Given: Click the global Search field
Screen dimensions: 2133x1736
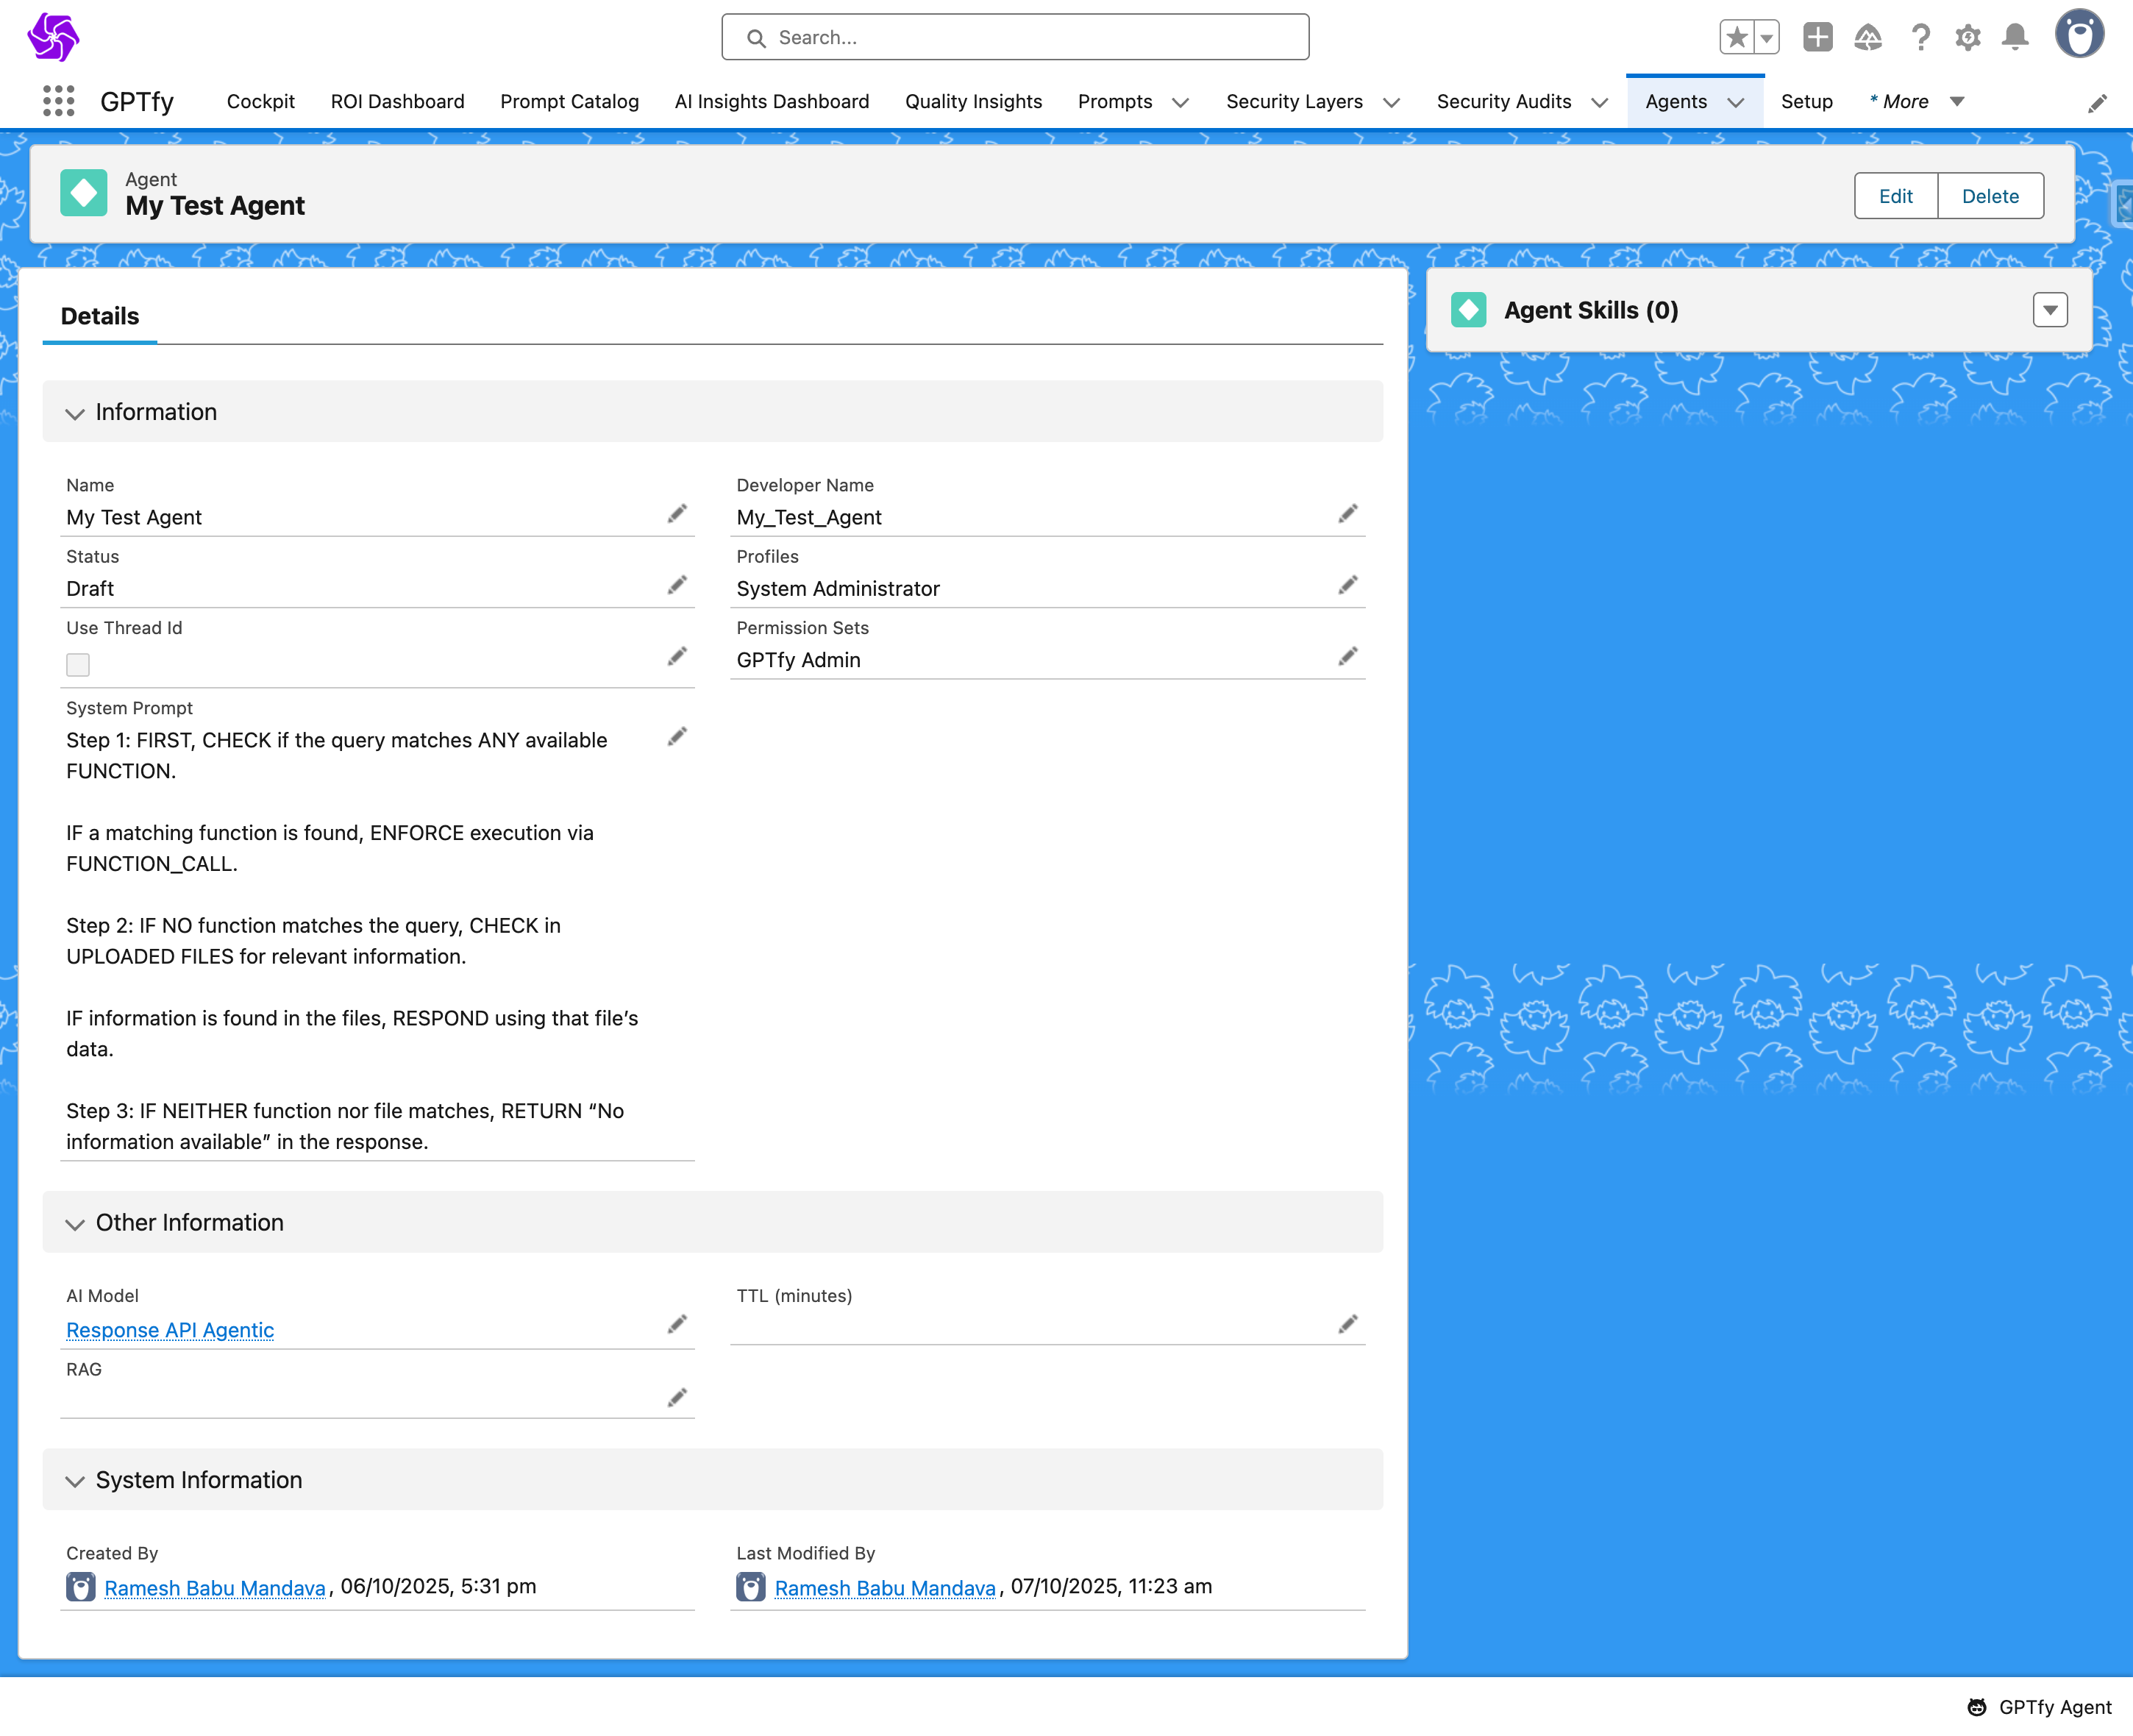Looking at the screenshot, I should tap(1015, 38).
